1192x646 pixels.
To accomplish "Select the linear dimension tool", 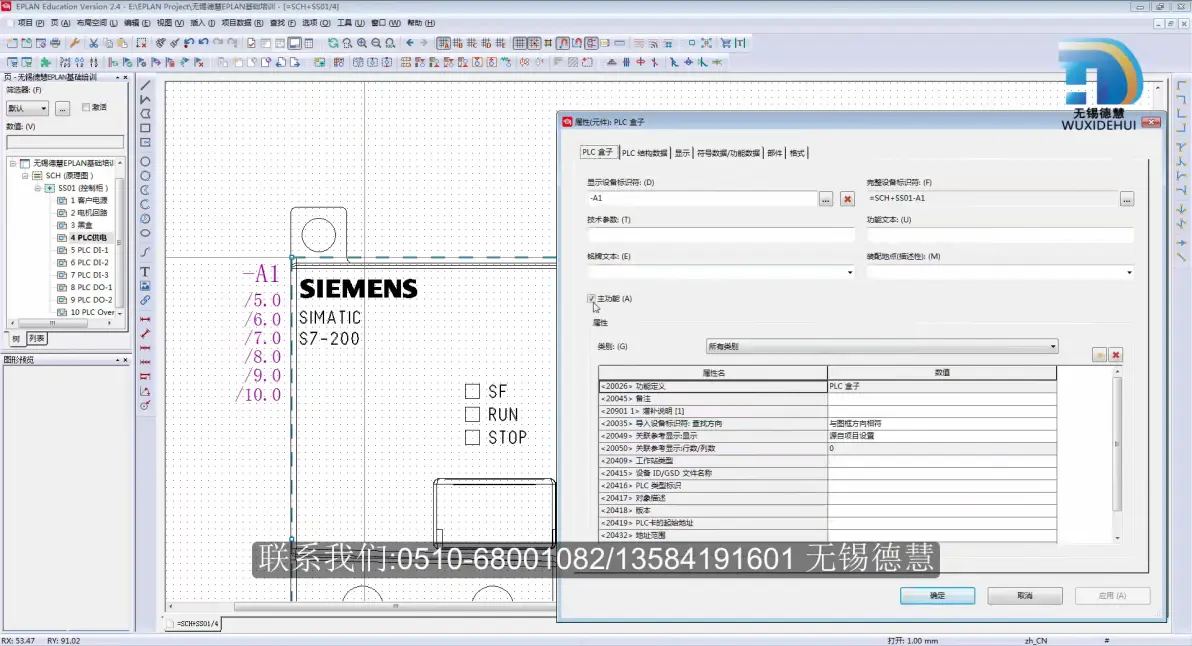I will click(x=144, y=319).
